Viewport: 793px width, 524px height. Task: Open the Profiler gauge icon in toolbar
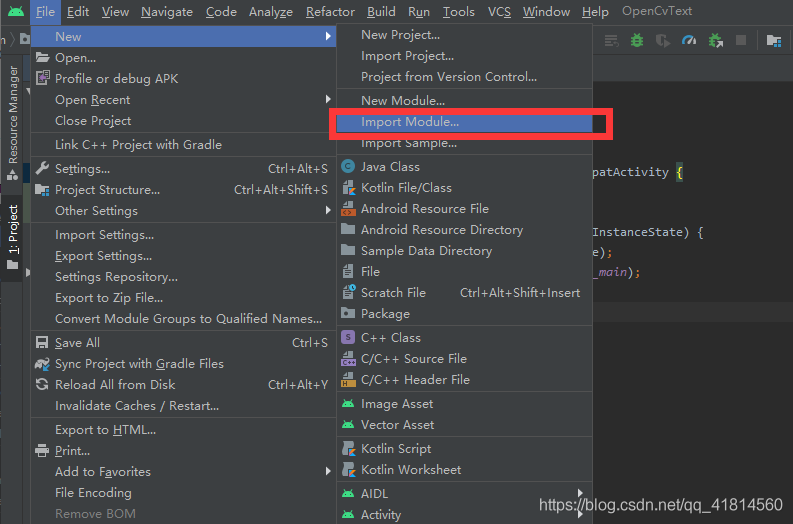click(689, 41)
